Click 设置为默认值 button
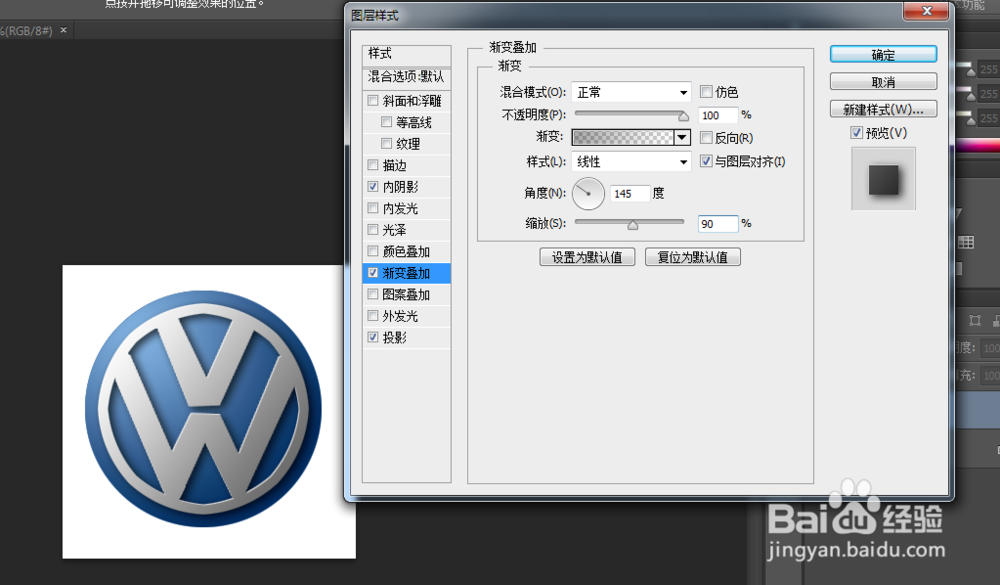 pyautogui.click(x=587, y=257)
